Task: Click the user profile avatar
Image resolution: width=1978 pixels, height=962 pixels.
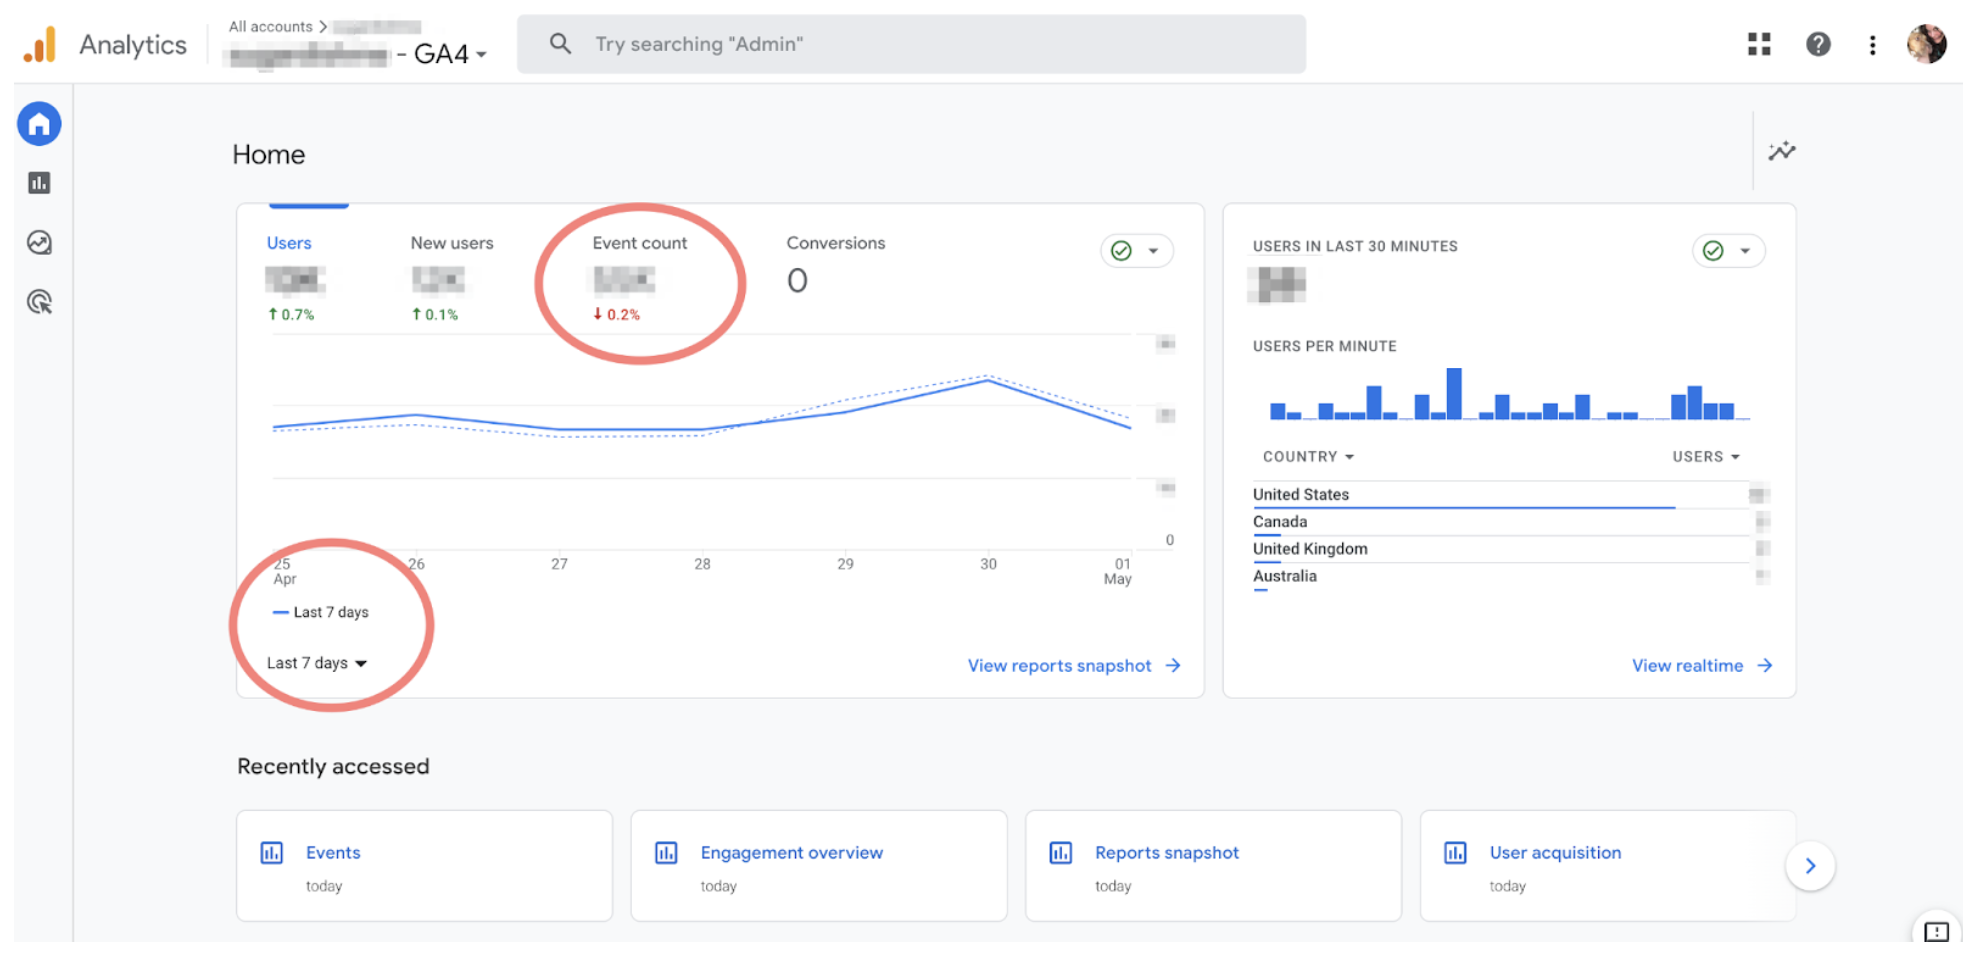Action: 1926,44
